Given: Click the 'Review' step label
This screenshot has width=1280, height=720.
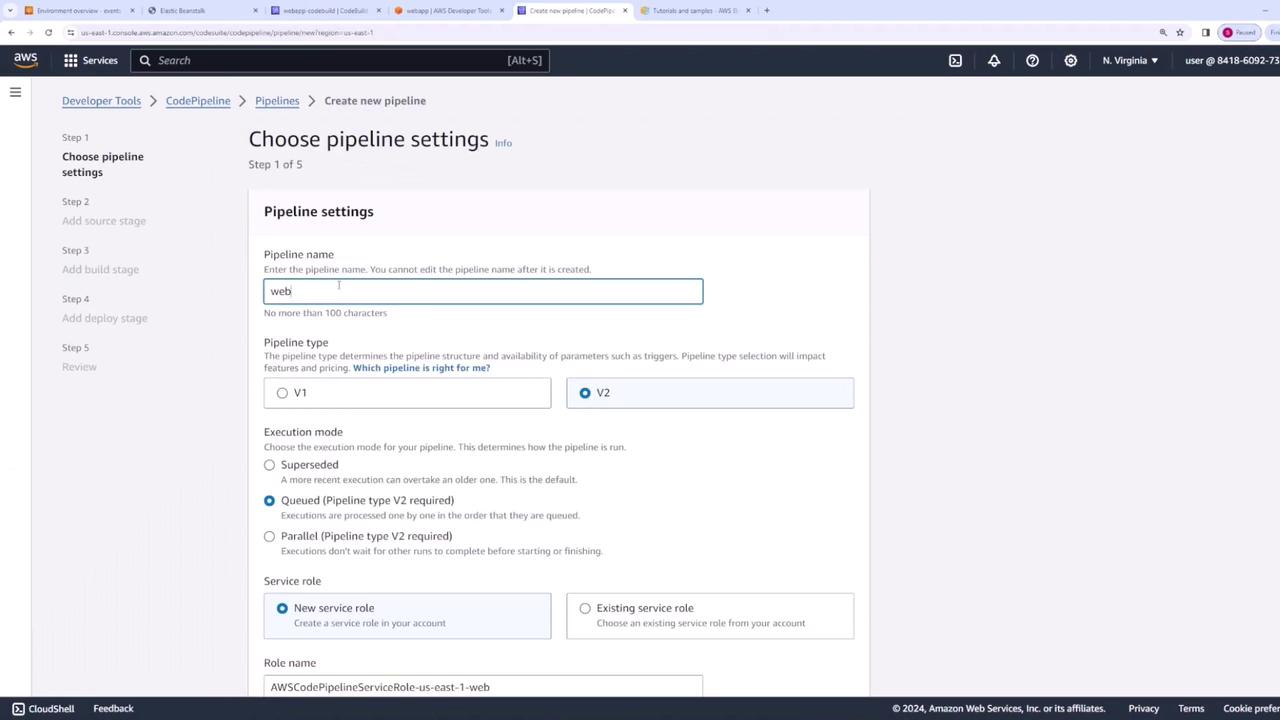Looking at the screenshot, I should click(79, 367).
